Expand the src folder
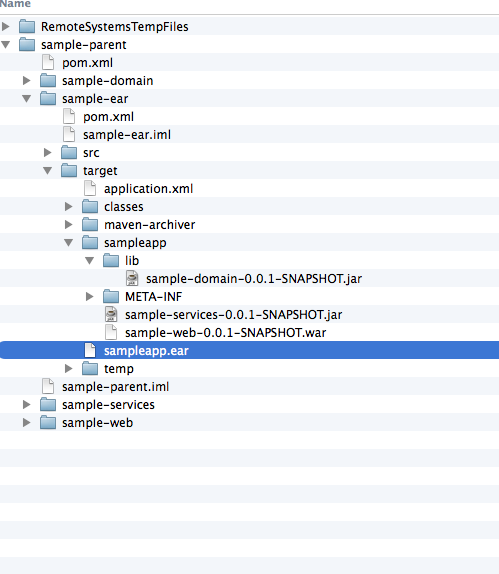The image size is (499, 574). click(48, 152)
